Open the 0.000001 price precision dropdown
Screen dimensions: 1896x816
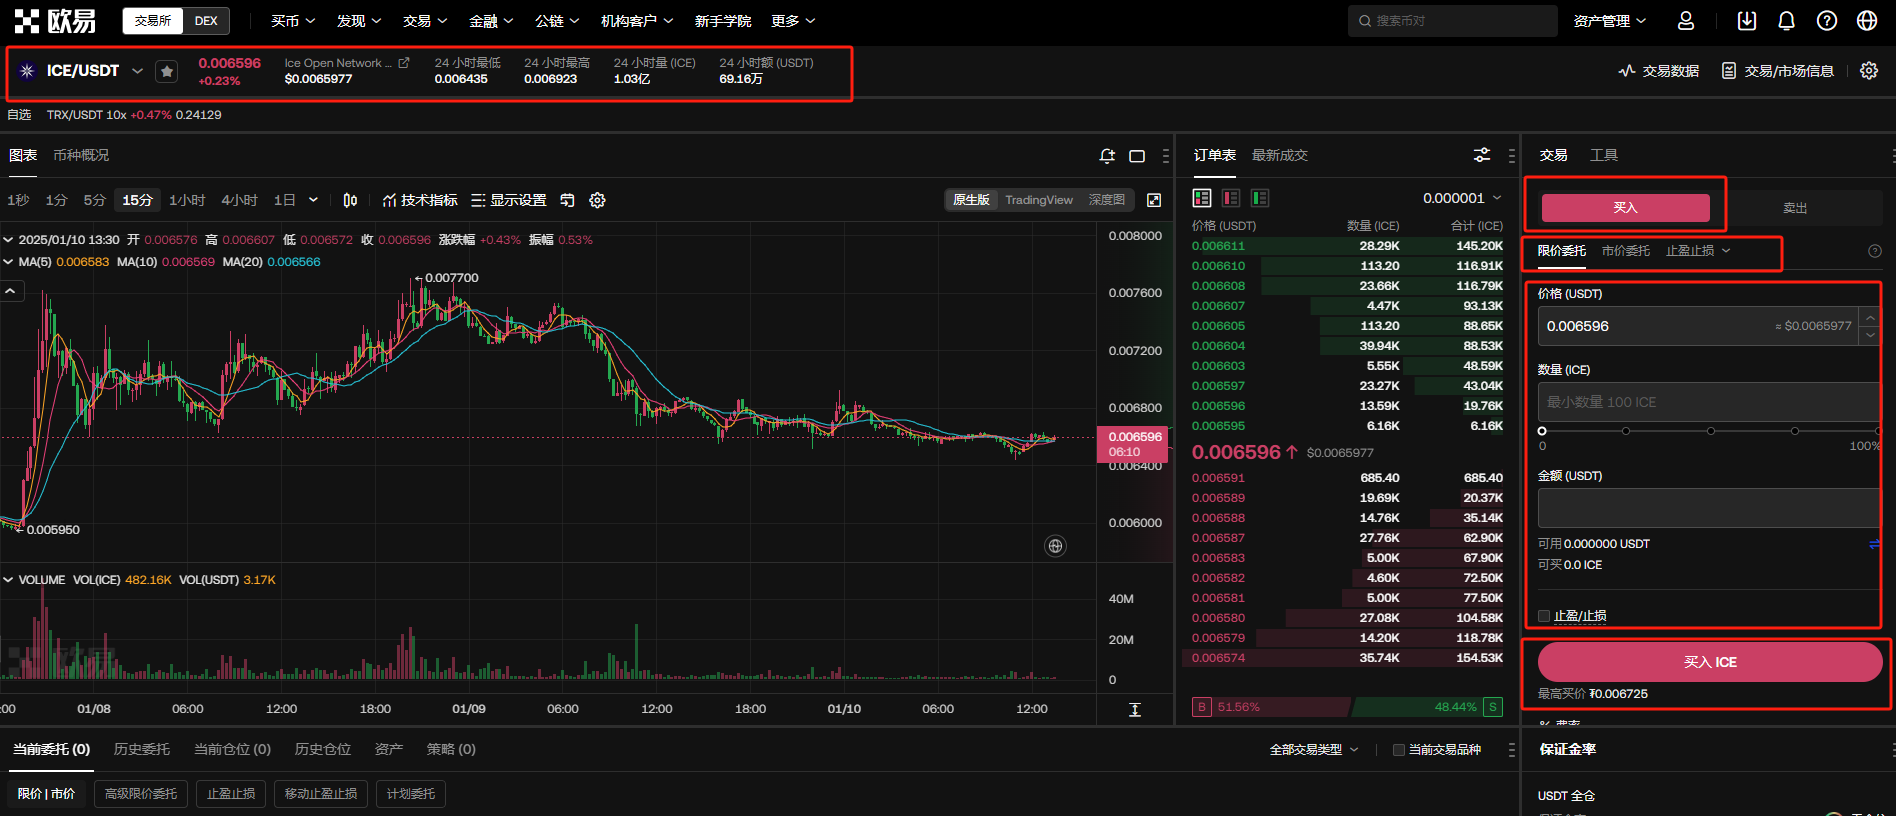1461,198
